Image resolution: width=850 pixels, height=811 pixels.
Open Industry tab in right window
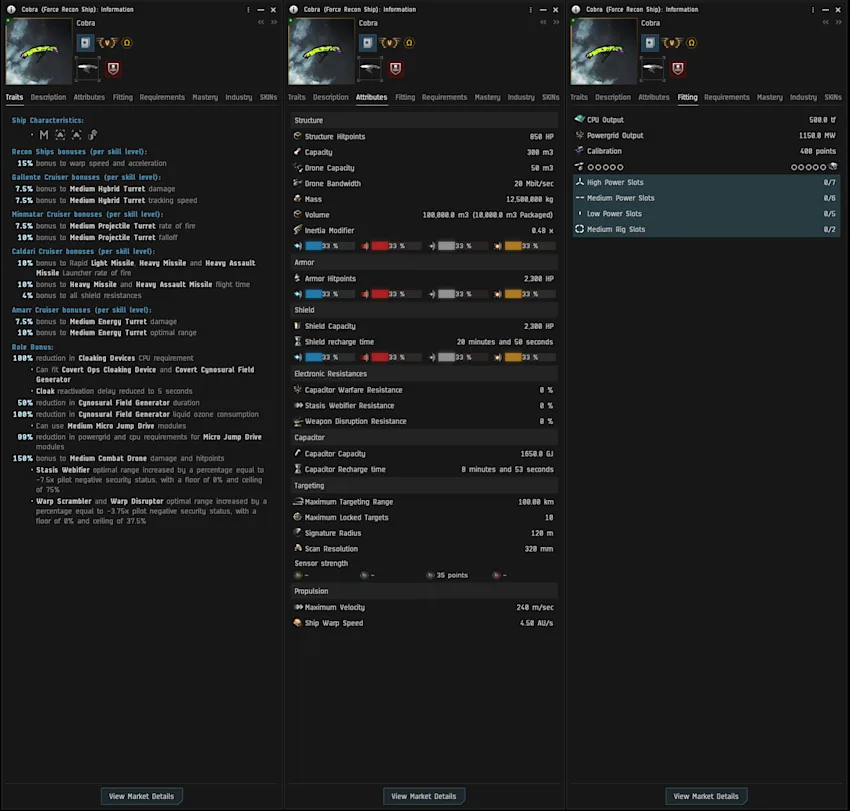coord(803,97)
